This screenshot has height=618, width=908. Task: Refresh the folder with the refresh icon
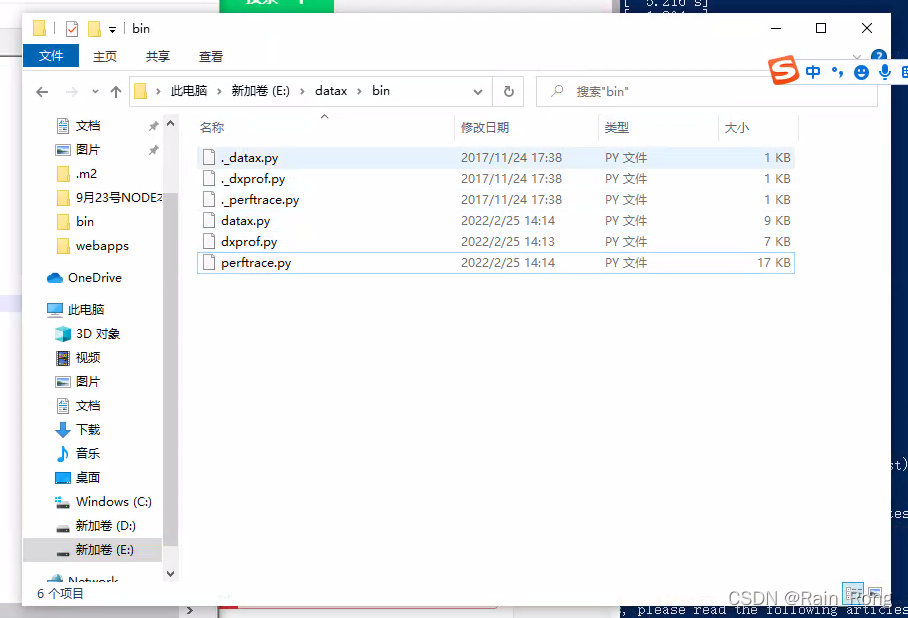point(508,91)
